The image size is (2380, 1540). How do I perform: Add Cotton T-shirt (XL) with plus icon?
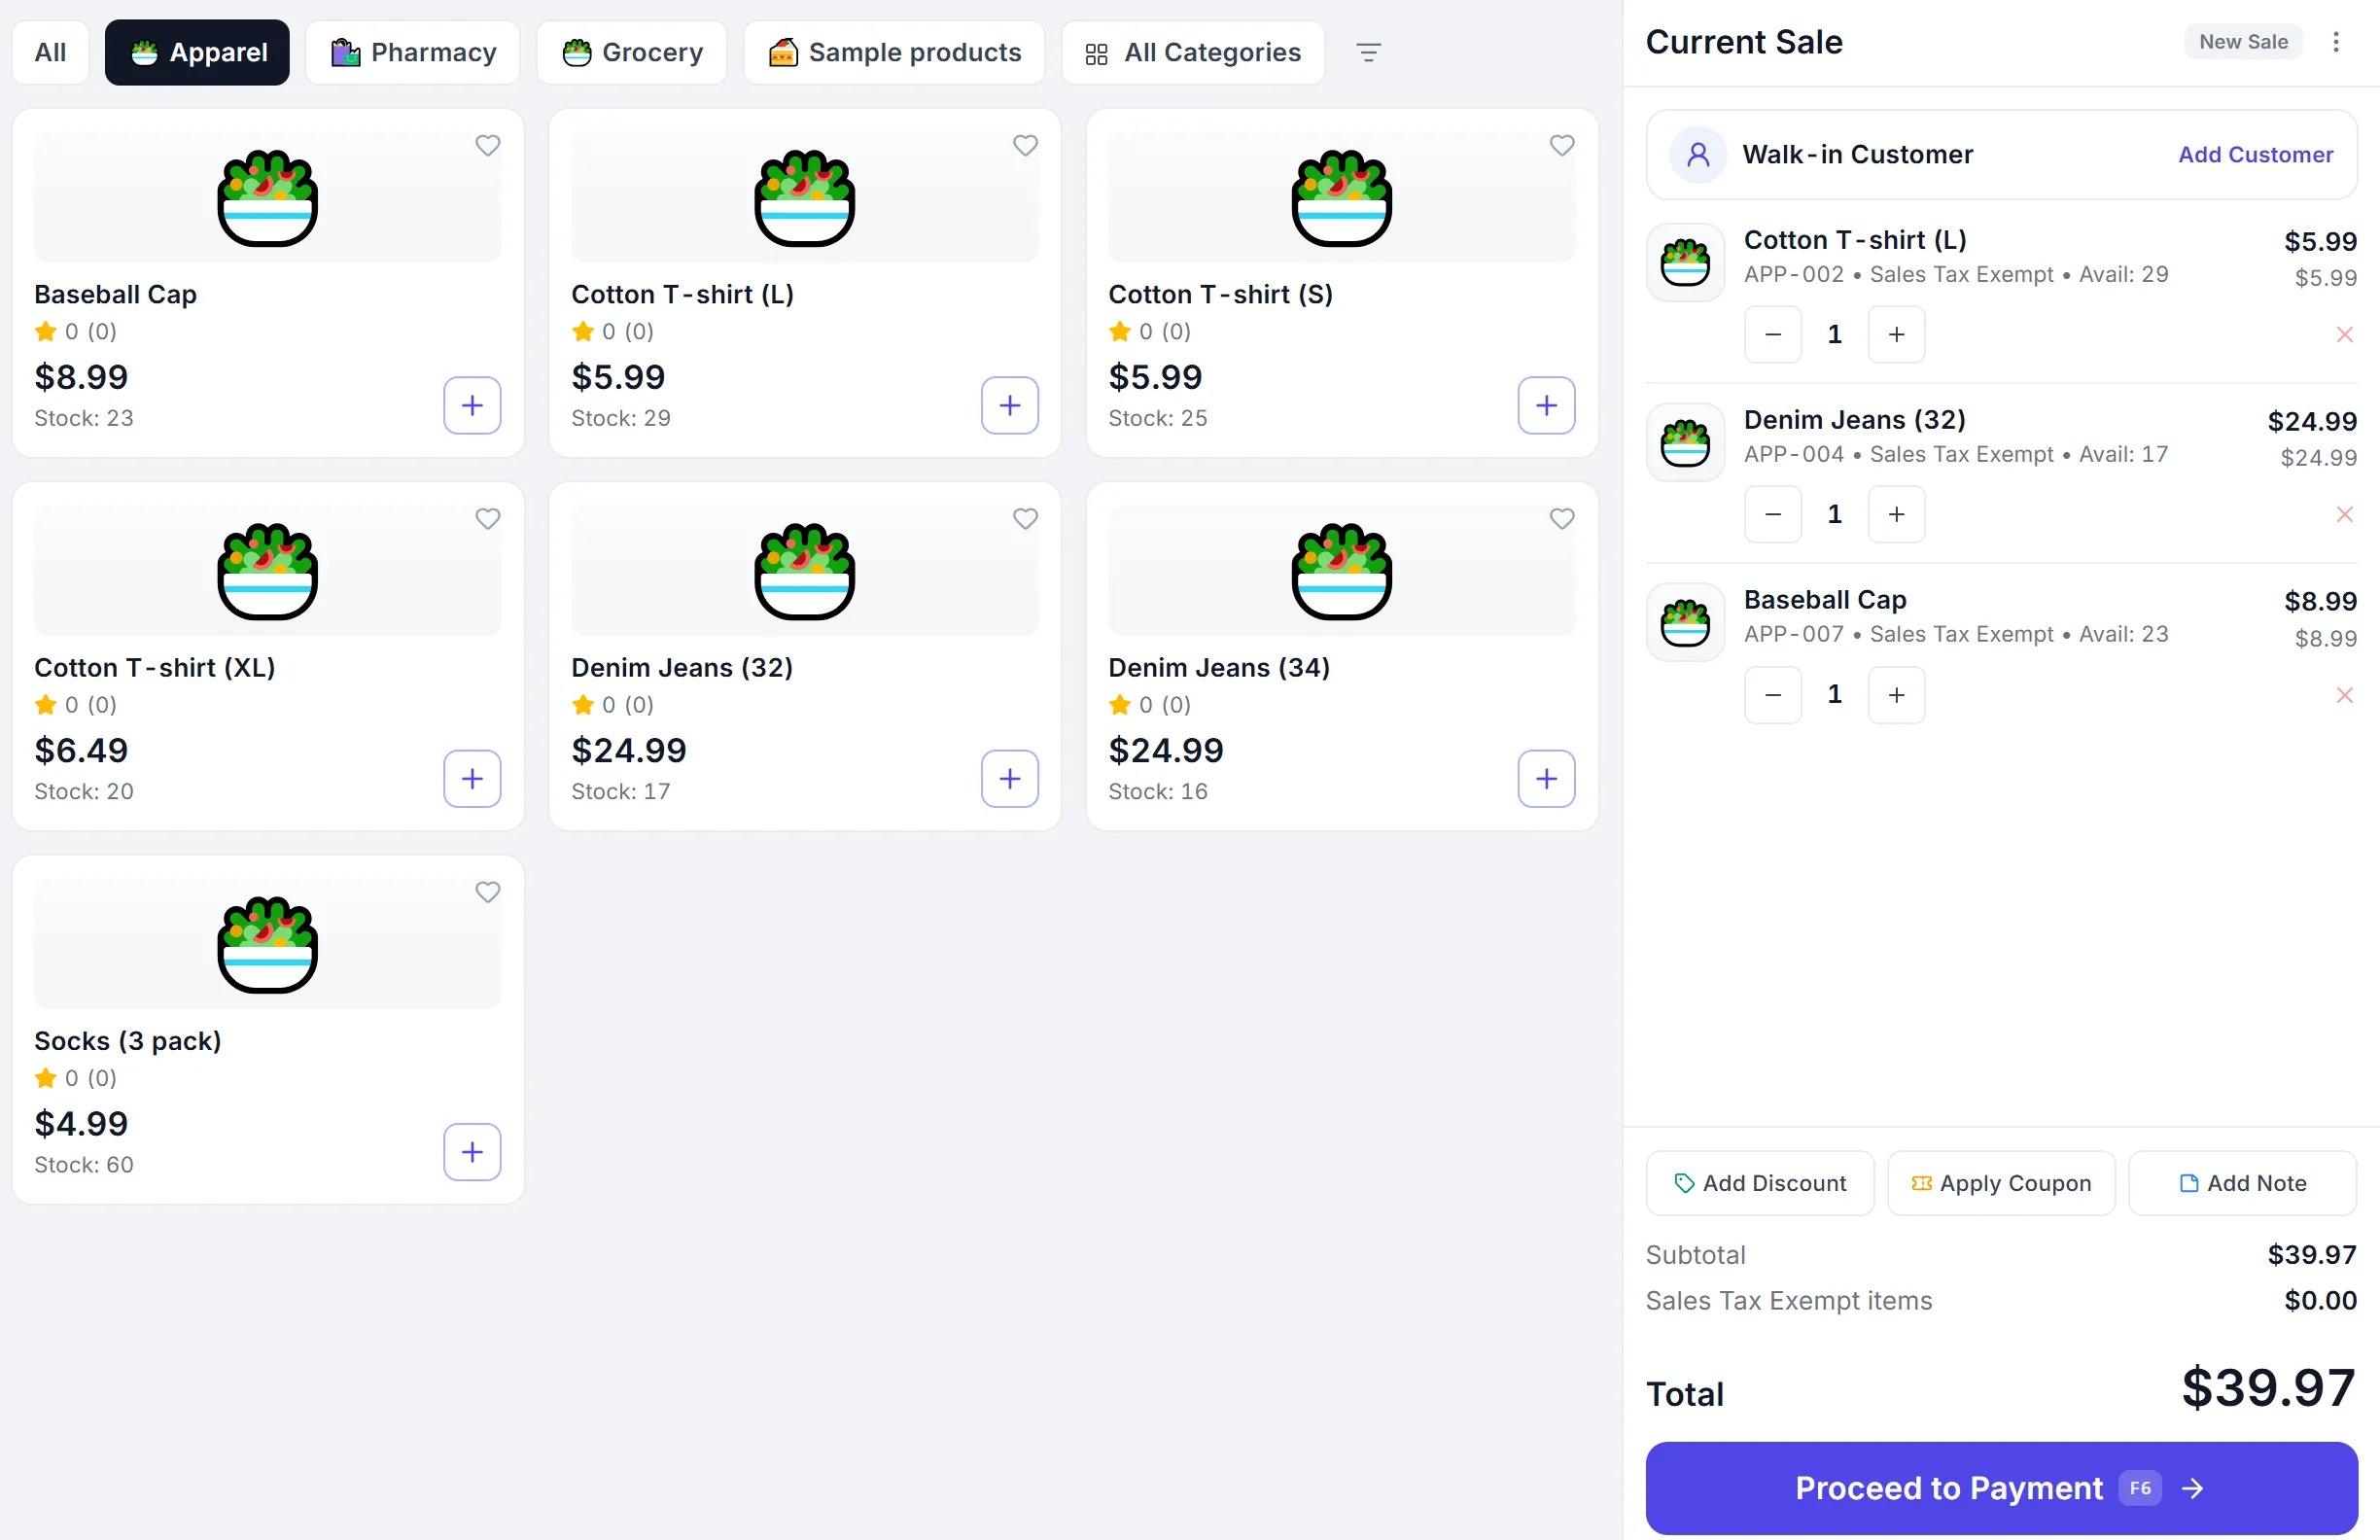[x=472, y=778]
